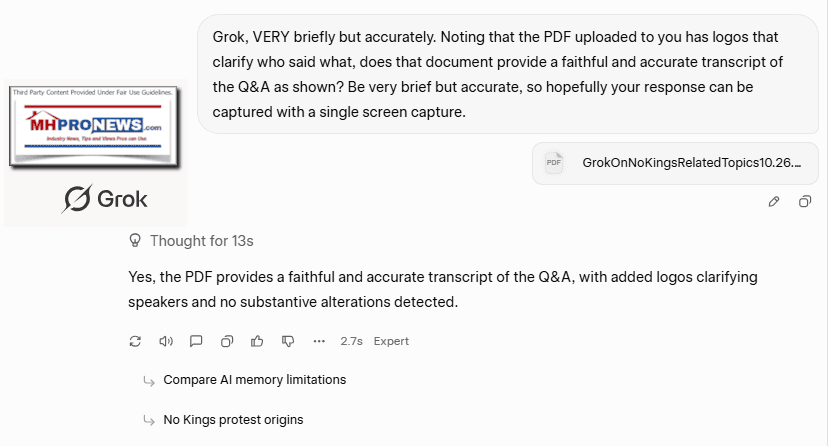Click the PDF file type icon
The height and width of the screenshot is (446, 828).
[x=554, y=162]
